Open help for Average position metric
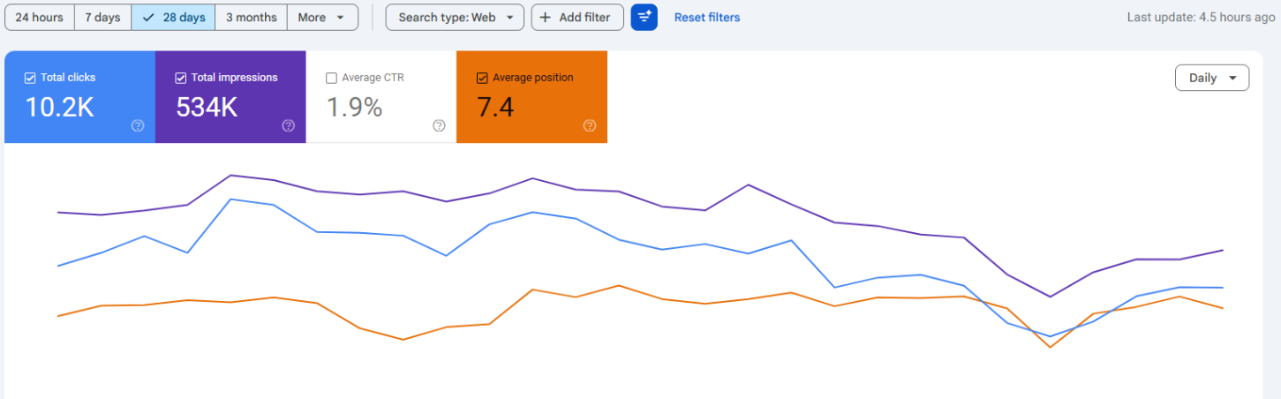 [x=590, y=126]
